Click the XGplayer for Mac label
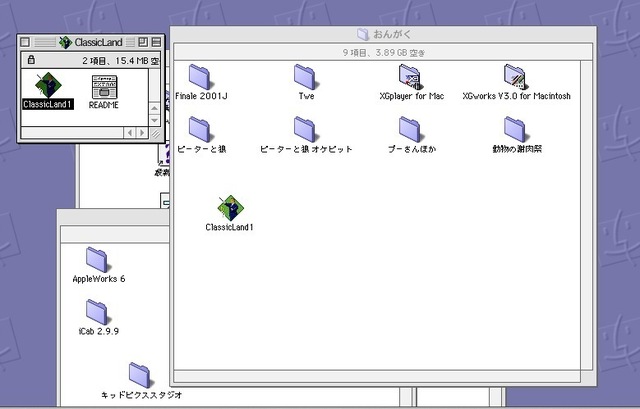 [x=411, y=96]
